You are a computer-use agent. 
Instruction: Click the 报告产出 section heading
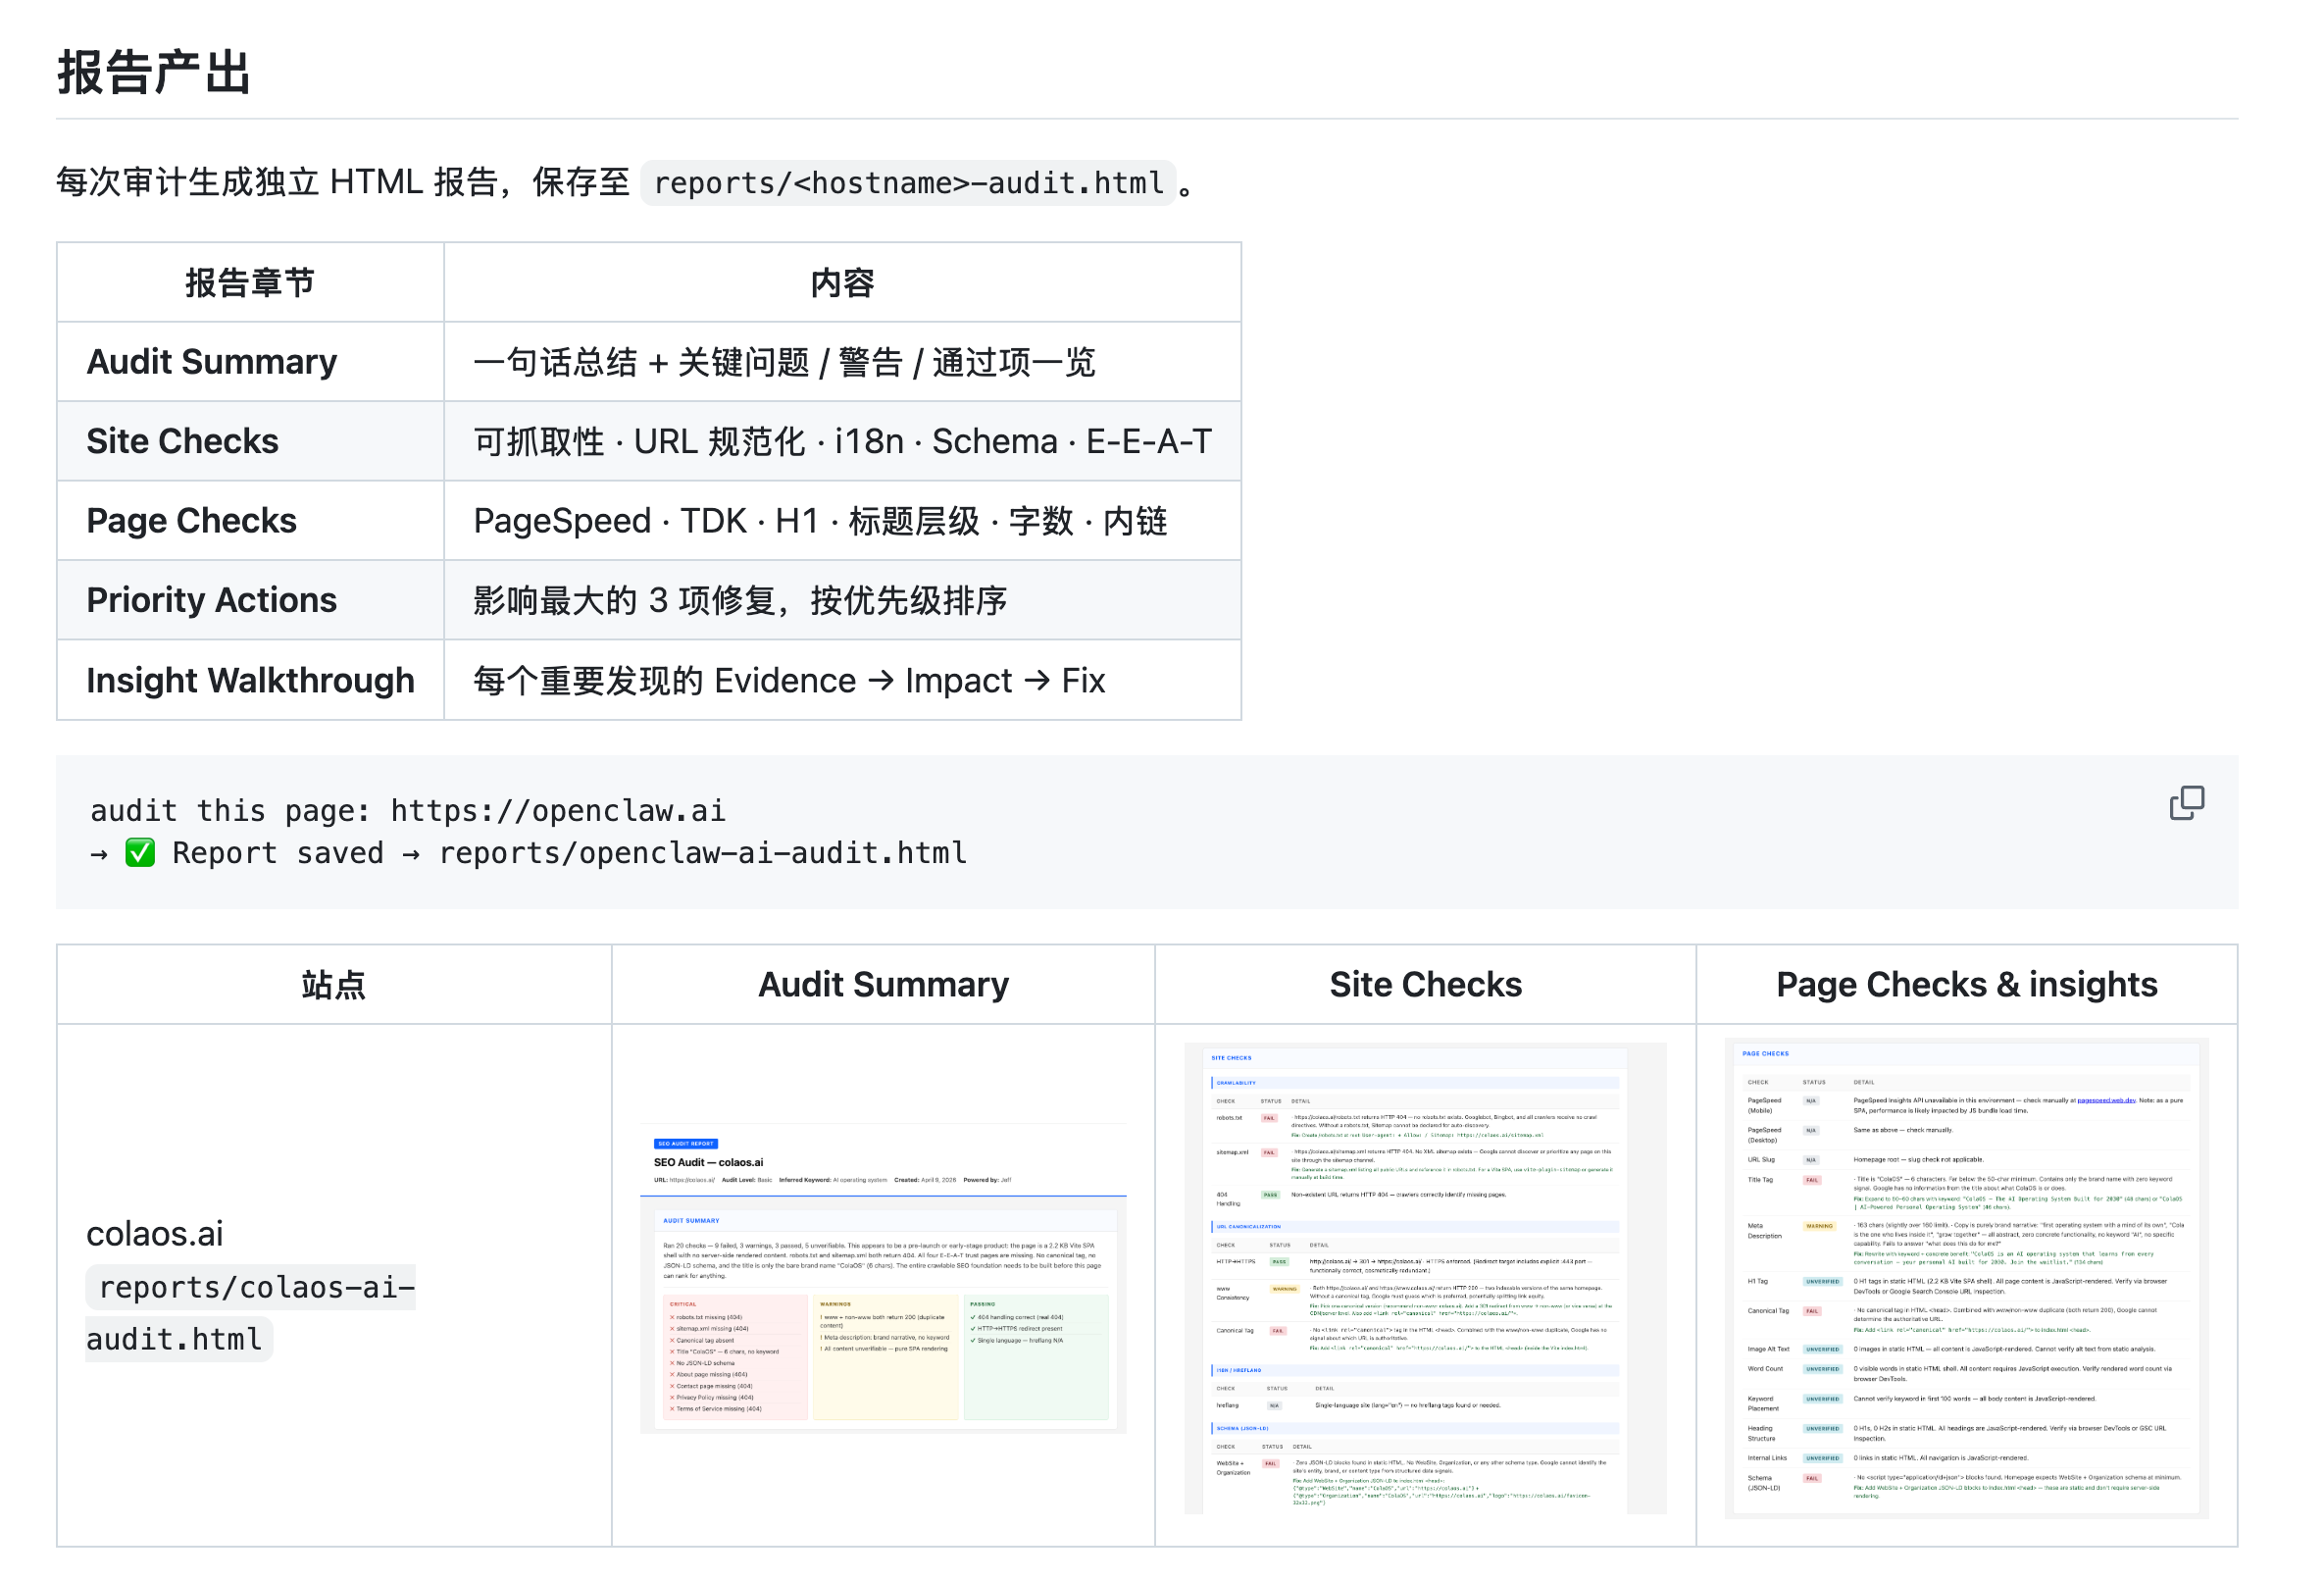[x=154, y=72]
